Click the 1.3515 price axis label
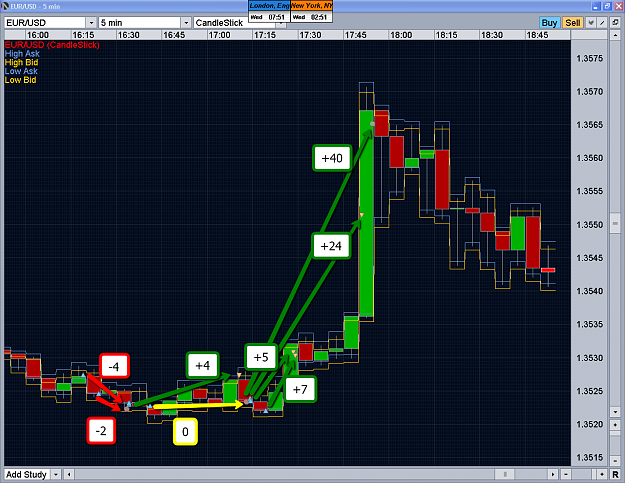The height and width of the screenshot is (483, 625). tap(590, 457)
